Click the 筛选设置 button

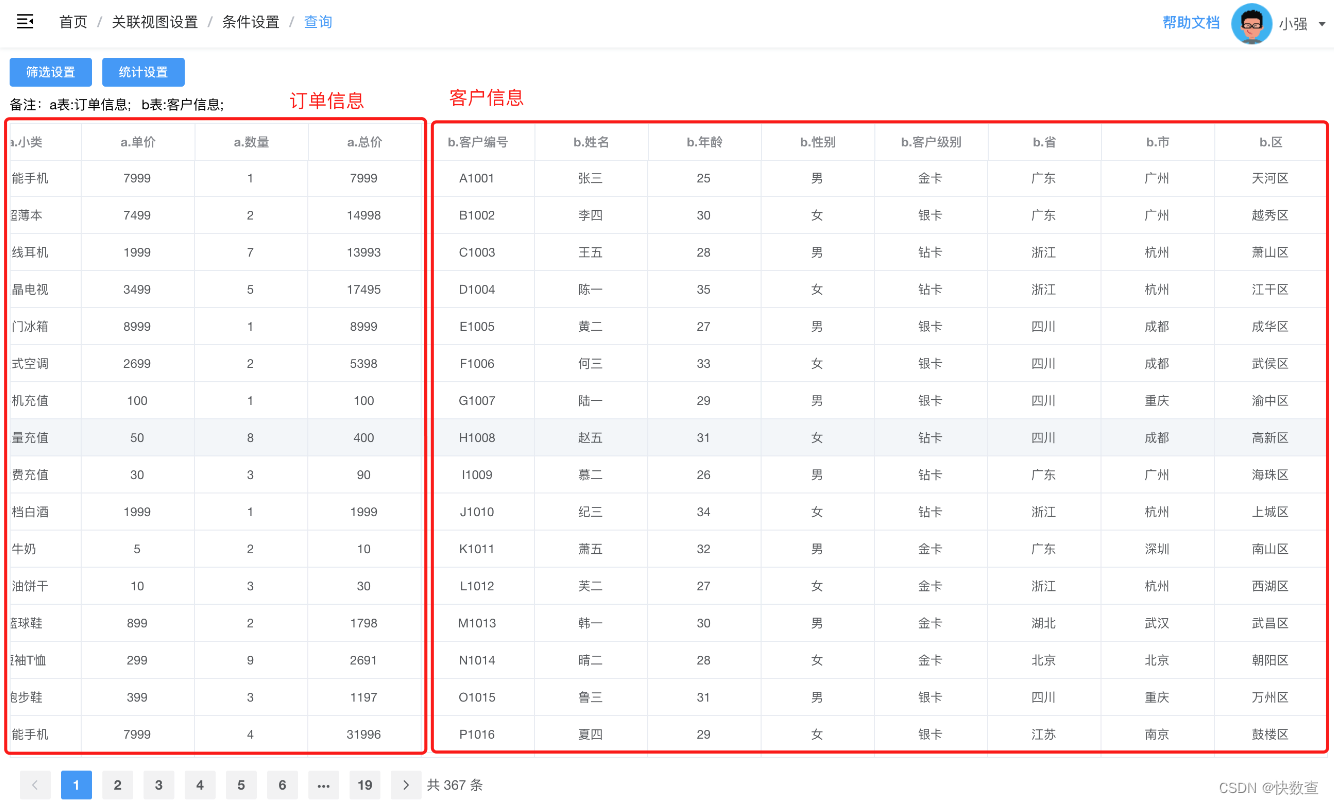tap(51, 72)
